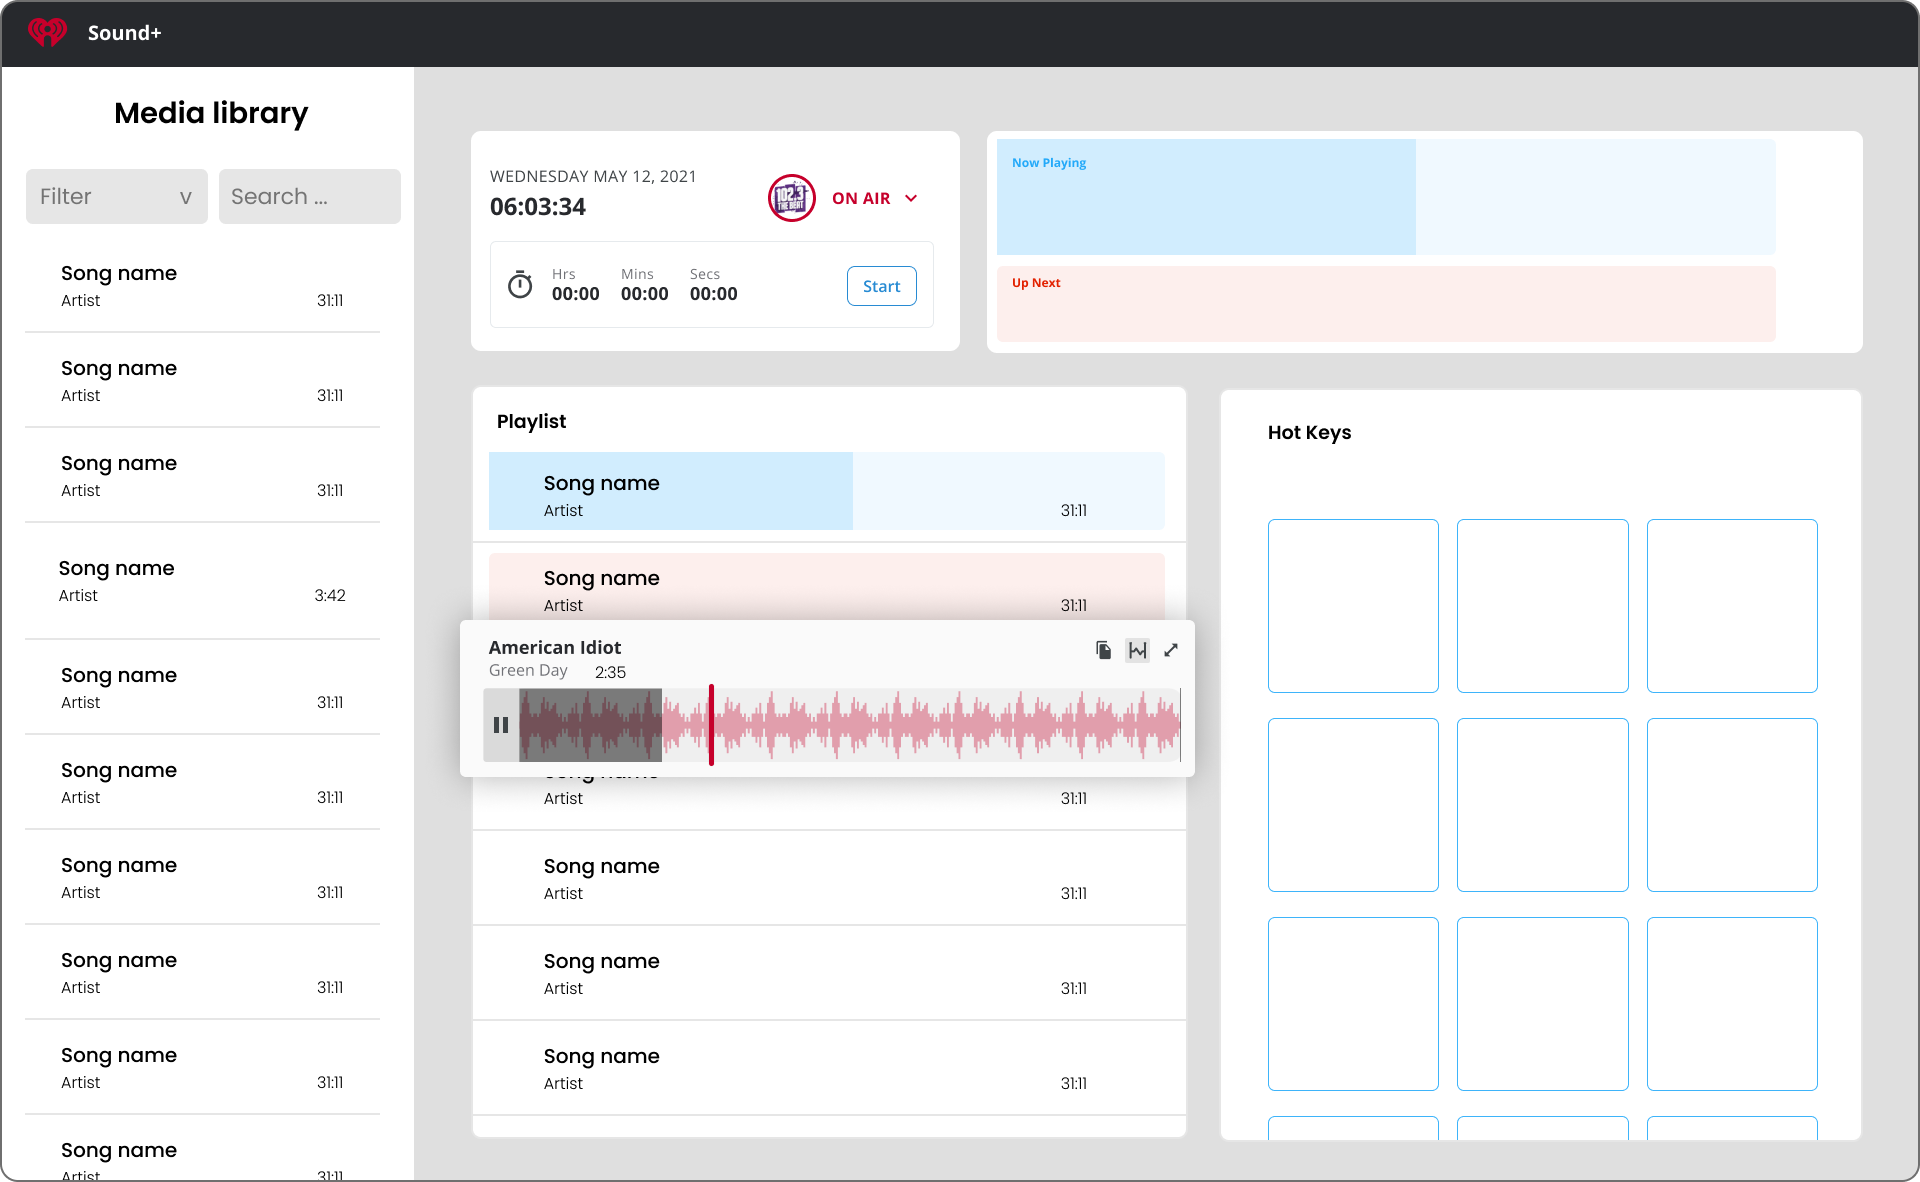Click the red playhead marker on waveform

coord(711,725)
